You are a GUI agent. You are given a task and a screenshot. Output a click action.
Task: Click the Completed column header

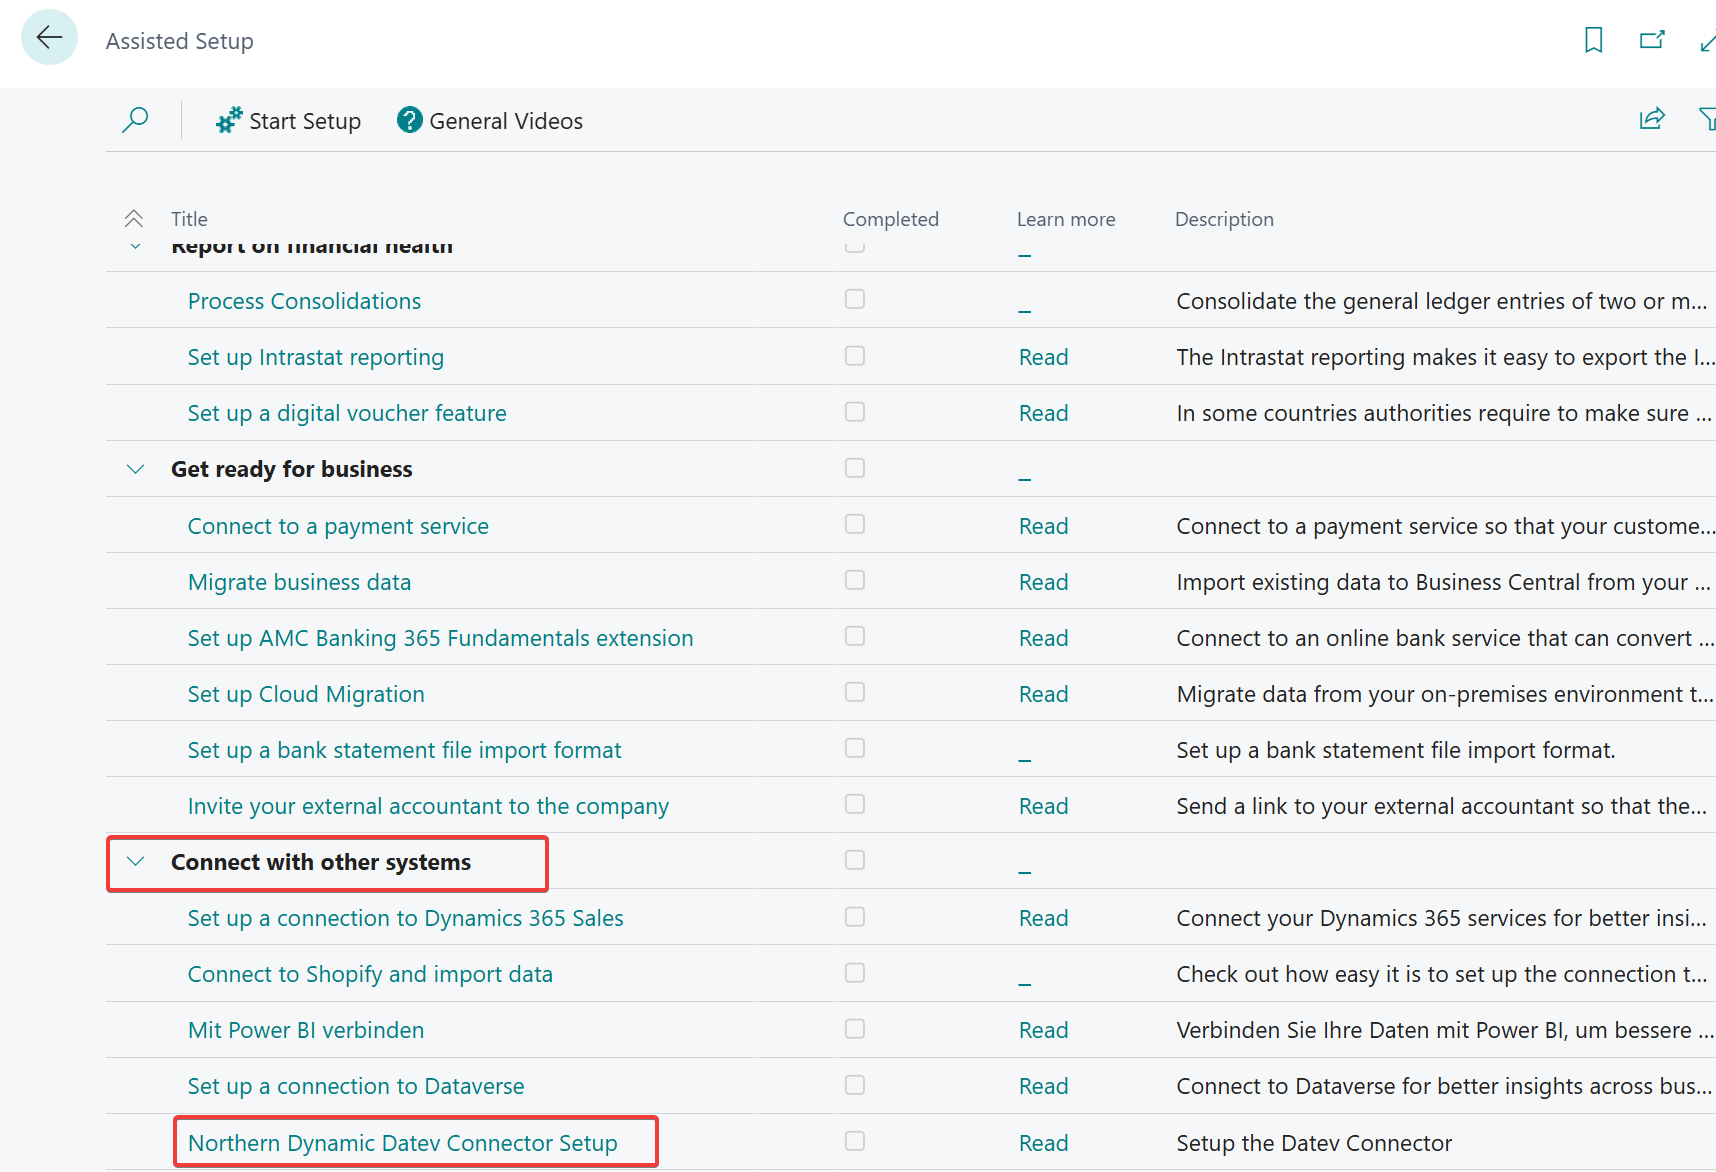[x=890, y=219]
